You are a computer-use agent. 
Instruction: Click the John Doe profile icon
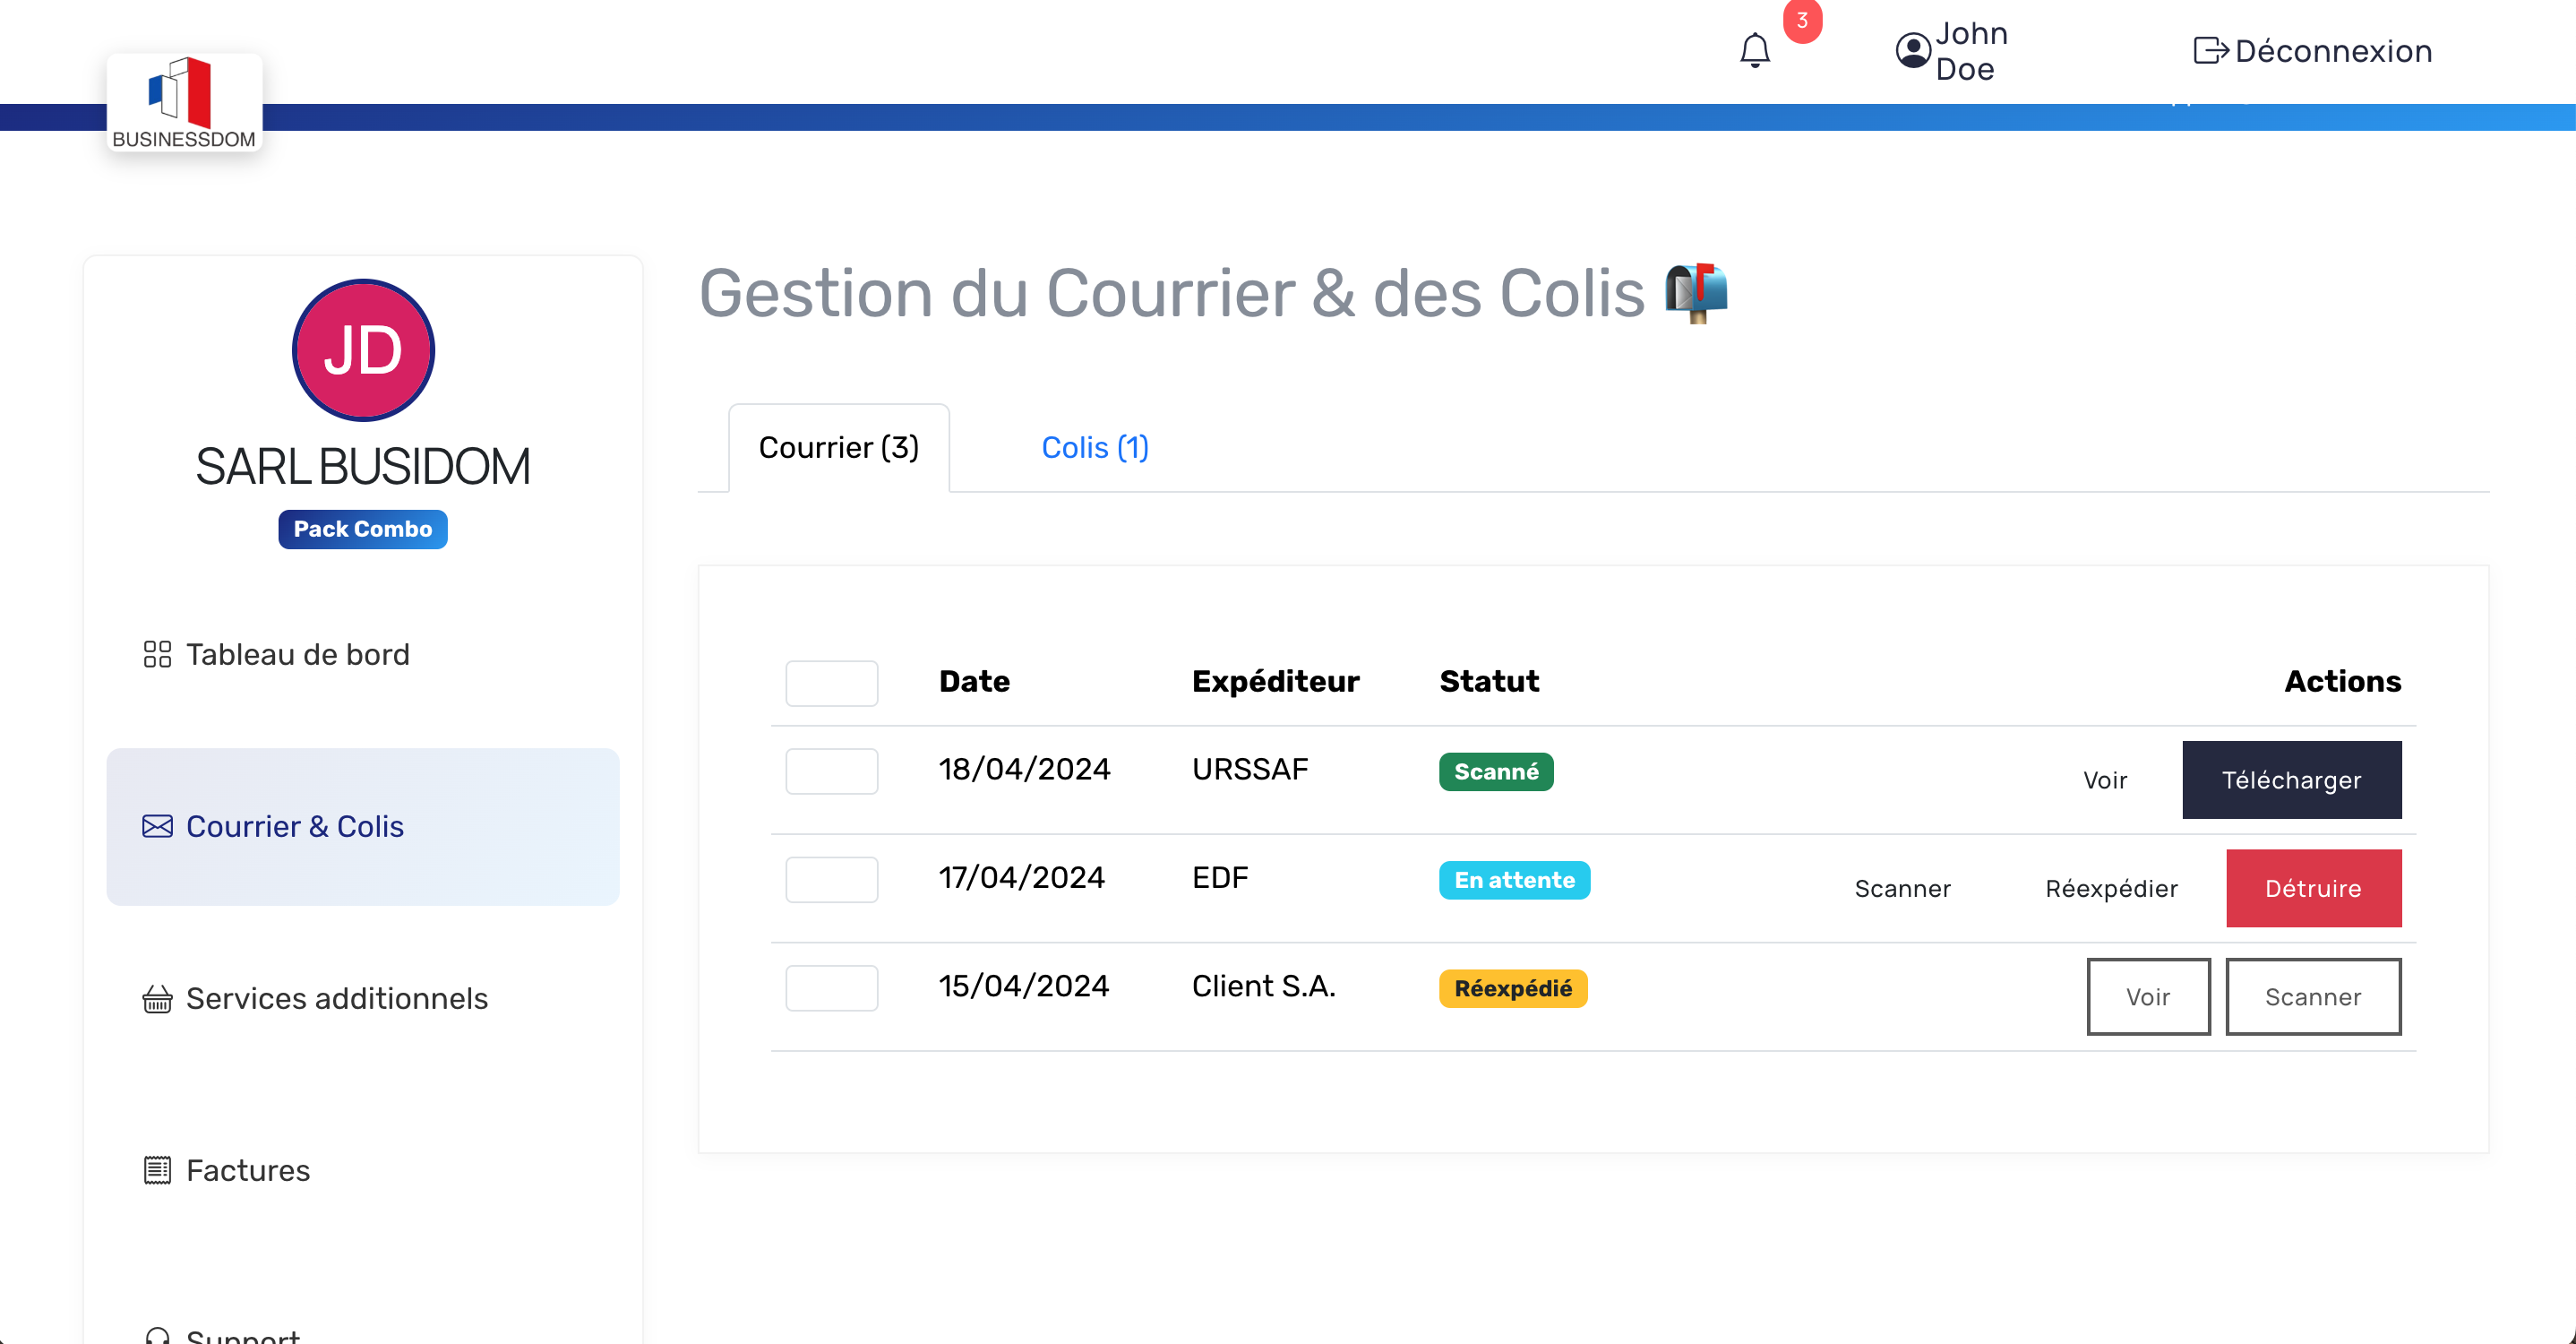click(1912, 50)
